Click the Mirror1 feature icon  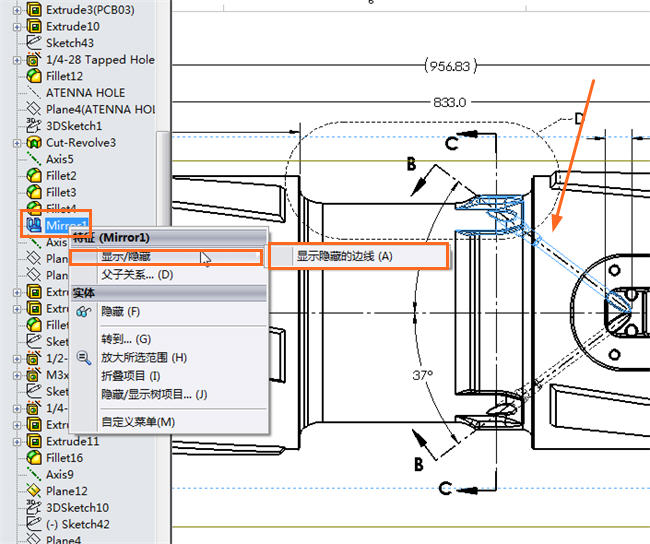[34, 225]
